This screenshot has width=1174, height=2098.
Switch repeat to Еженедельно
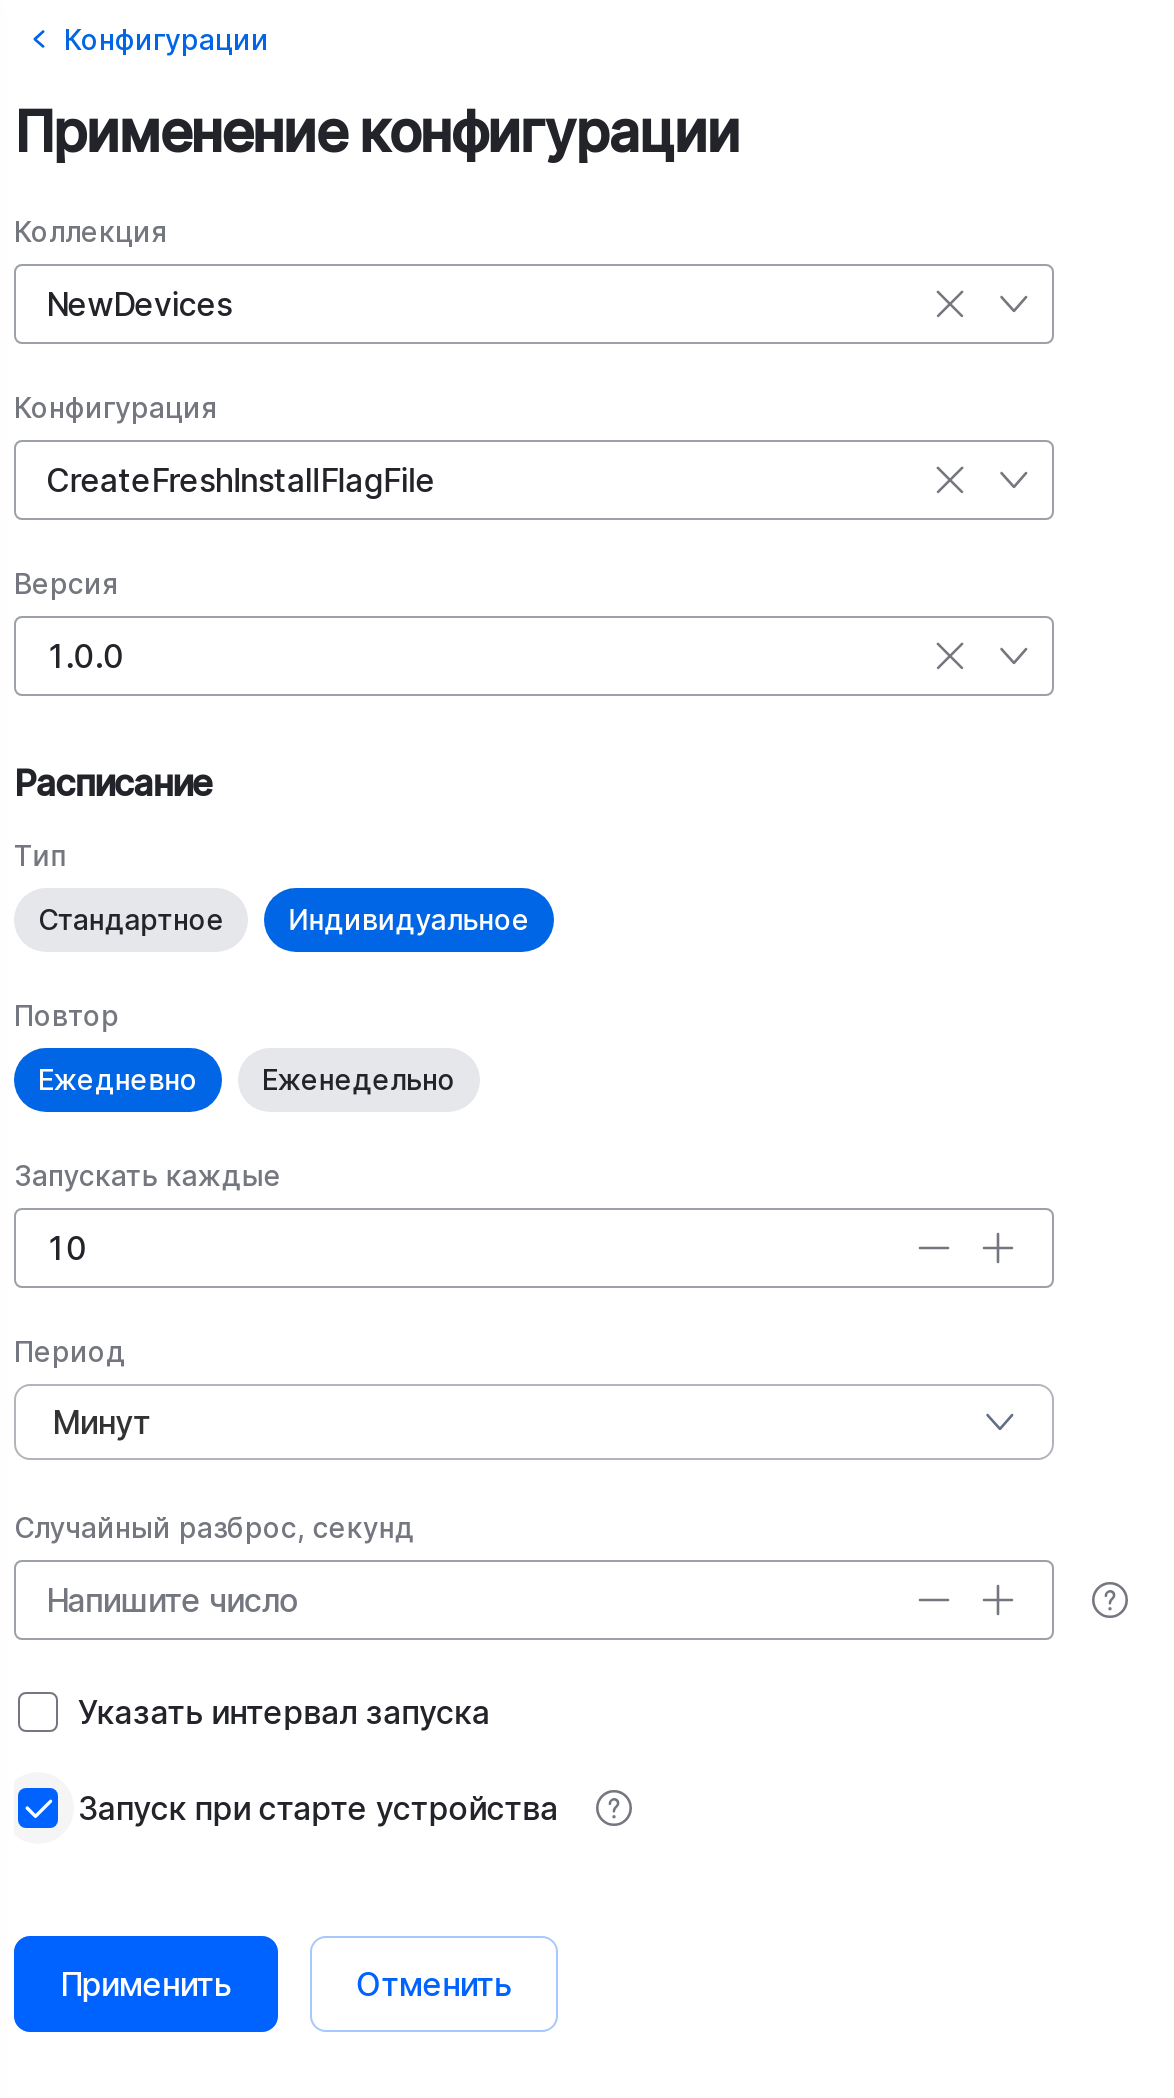[358, 1079]
